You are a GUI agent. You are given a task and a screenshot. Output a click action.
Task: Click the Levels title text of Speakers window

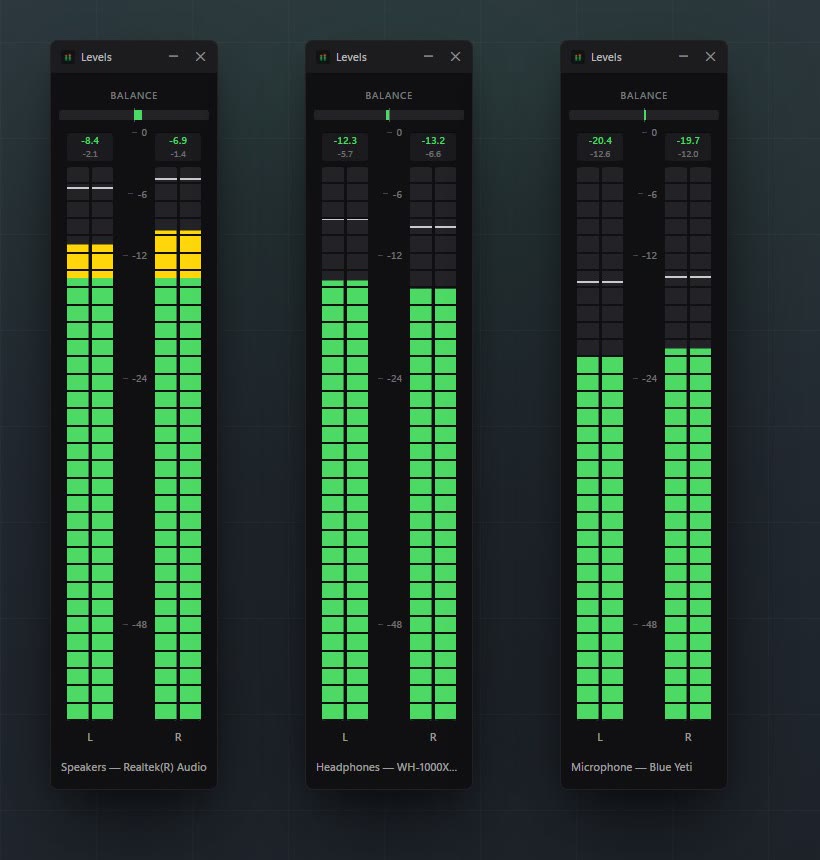[96, 57]
